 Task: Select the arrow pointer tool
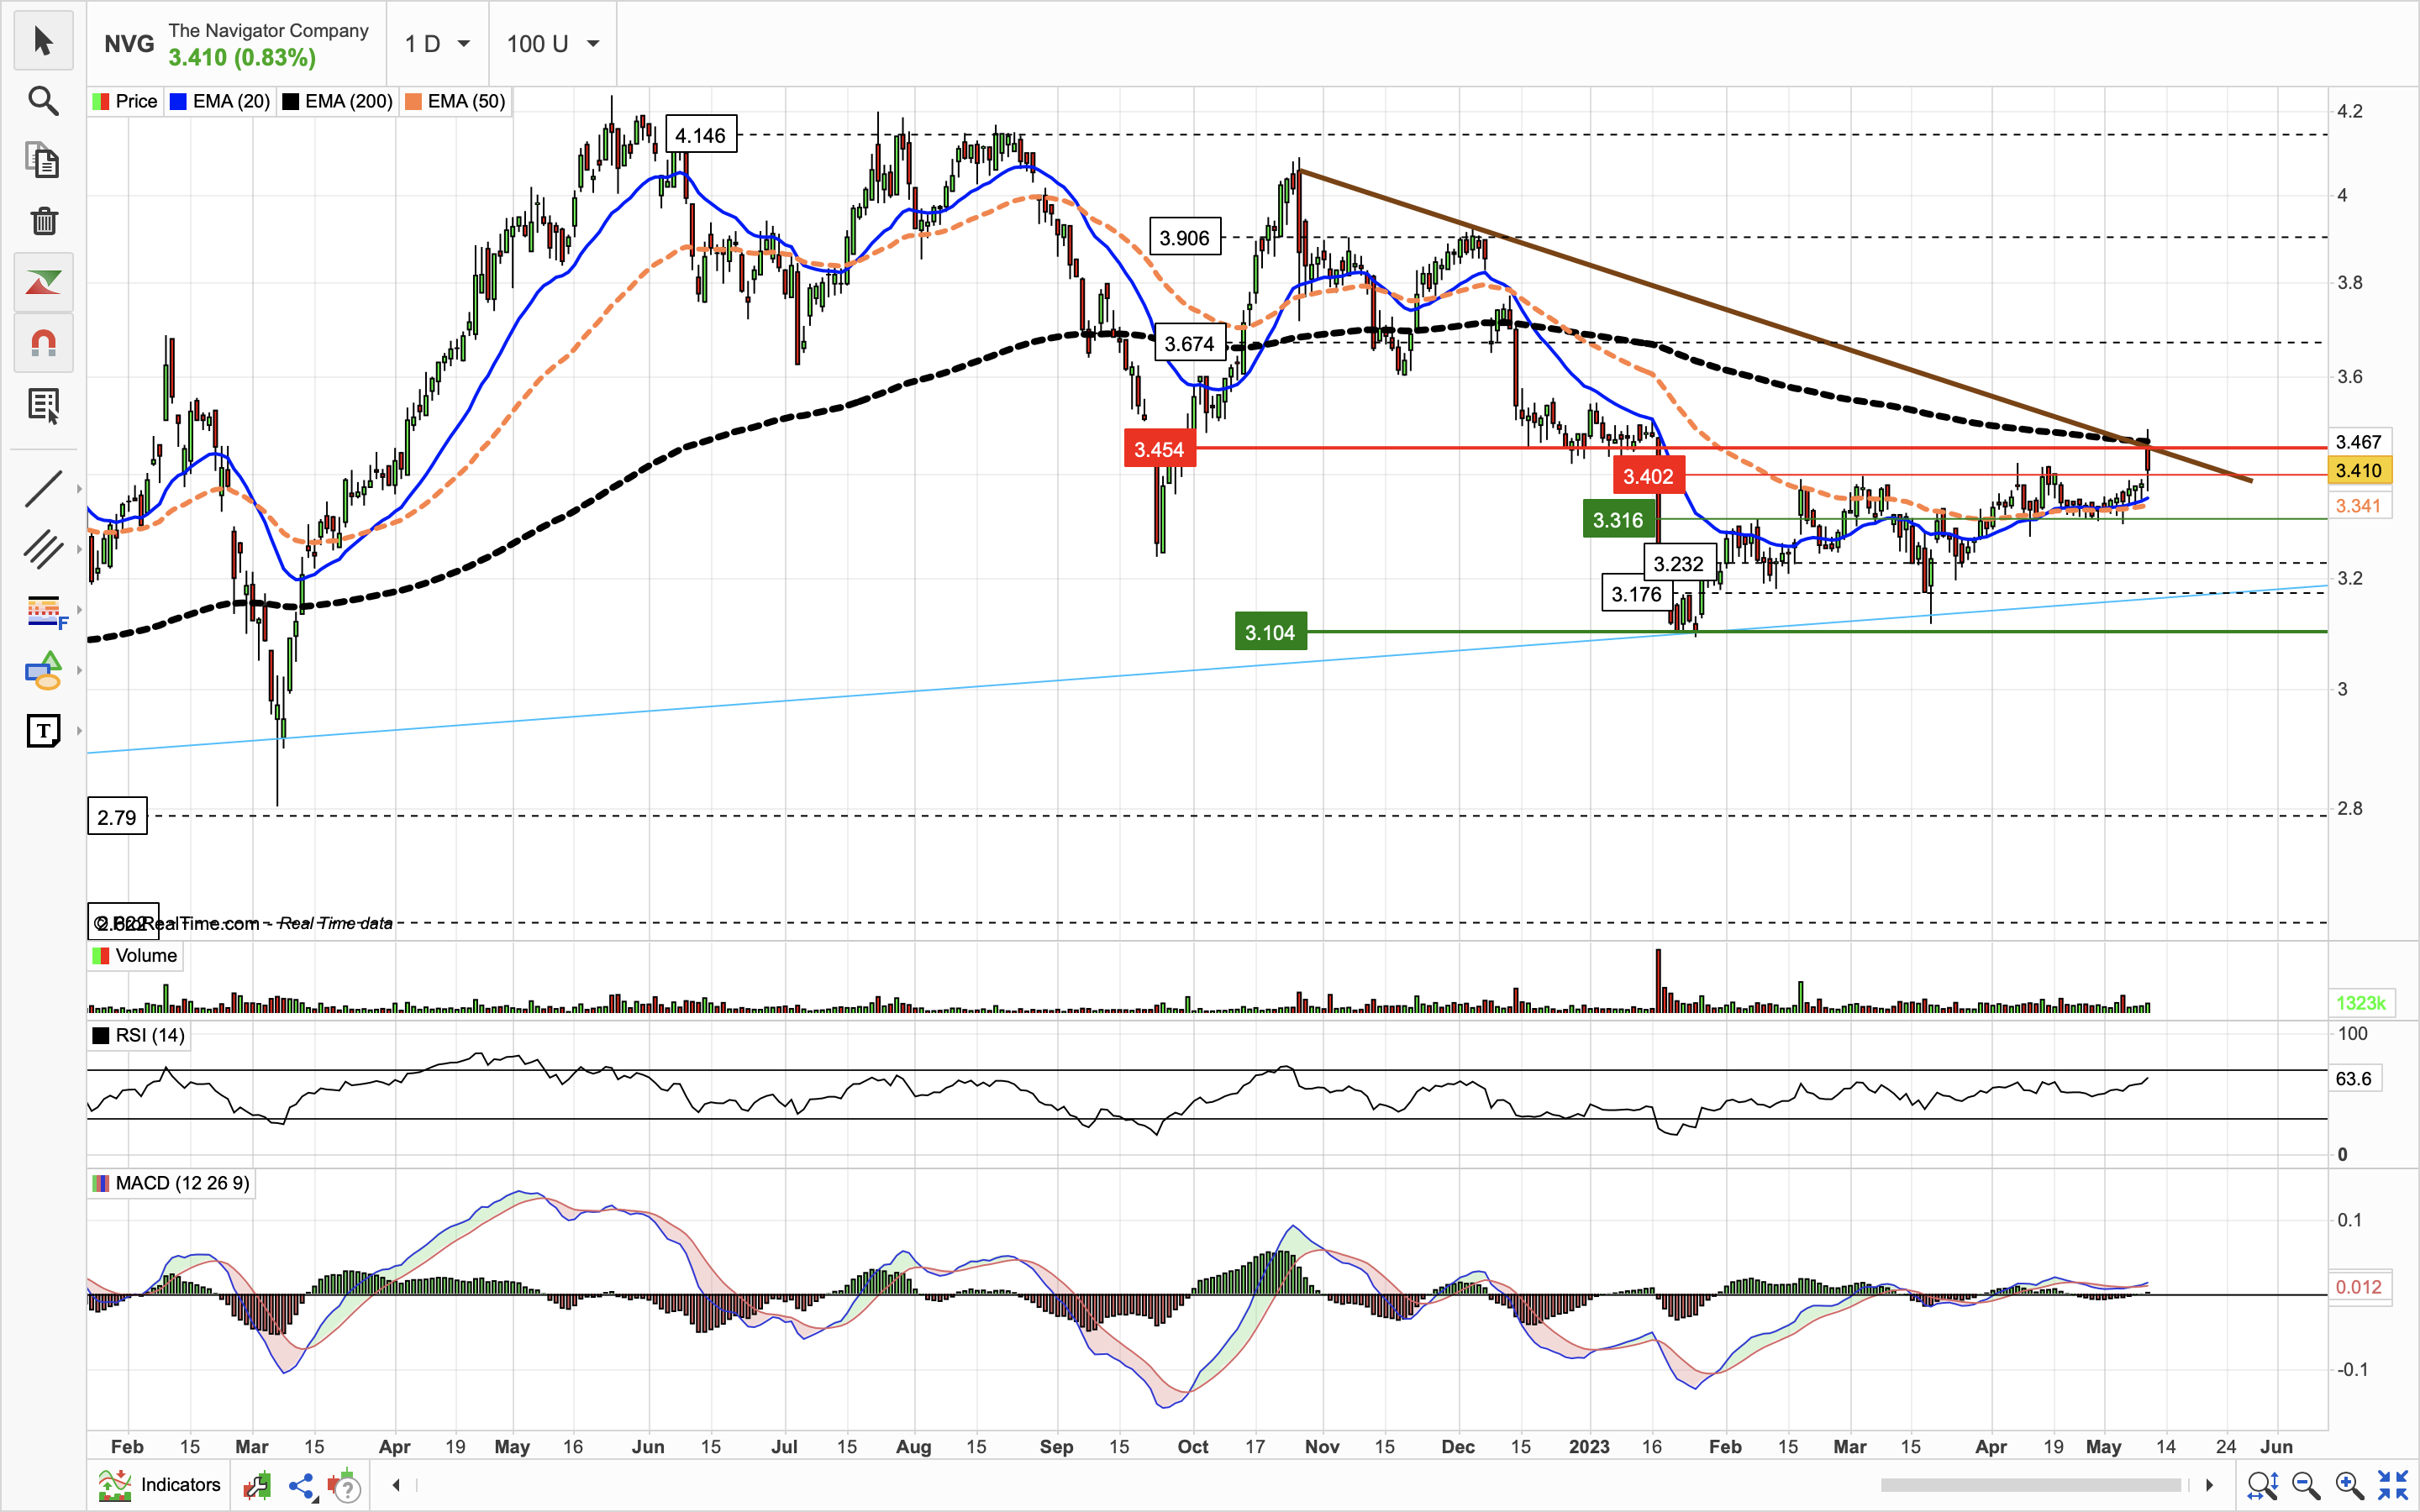[x=43, y=41]
